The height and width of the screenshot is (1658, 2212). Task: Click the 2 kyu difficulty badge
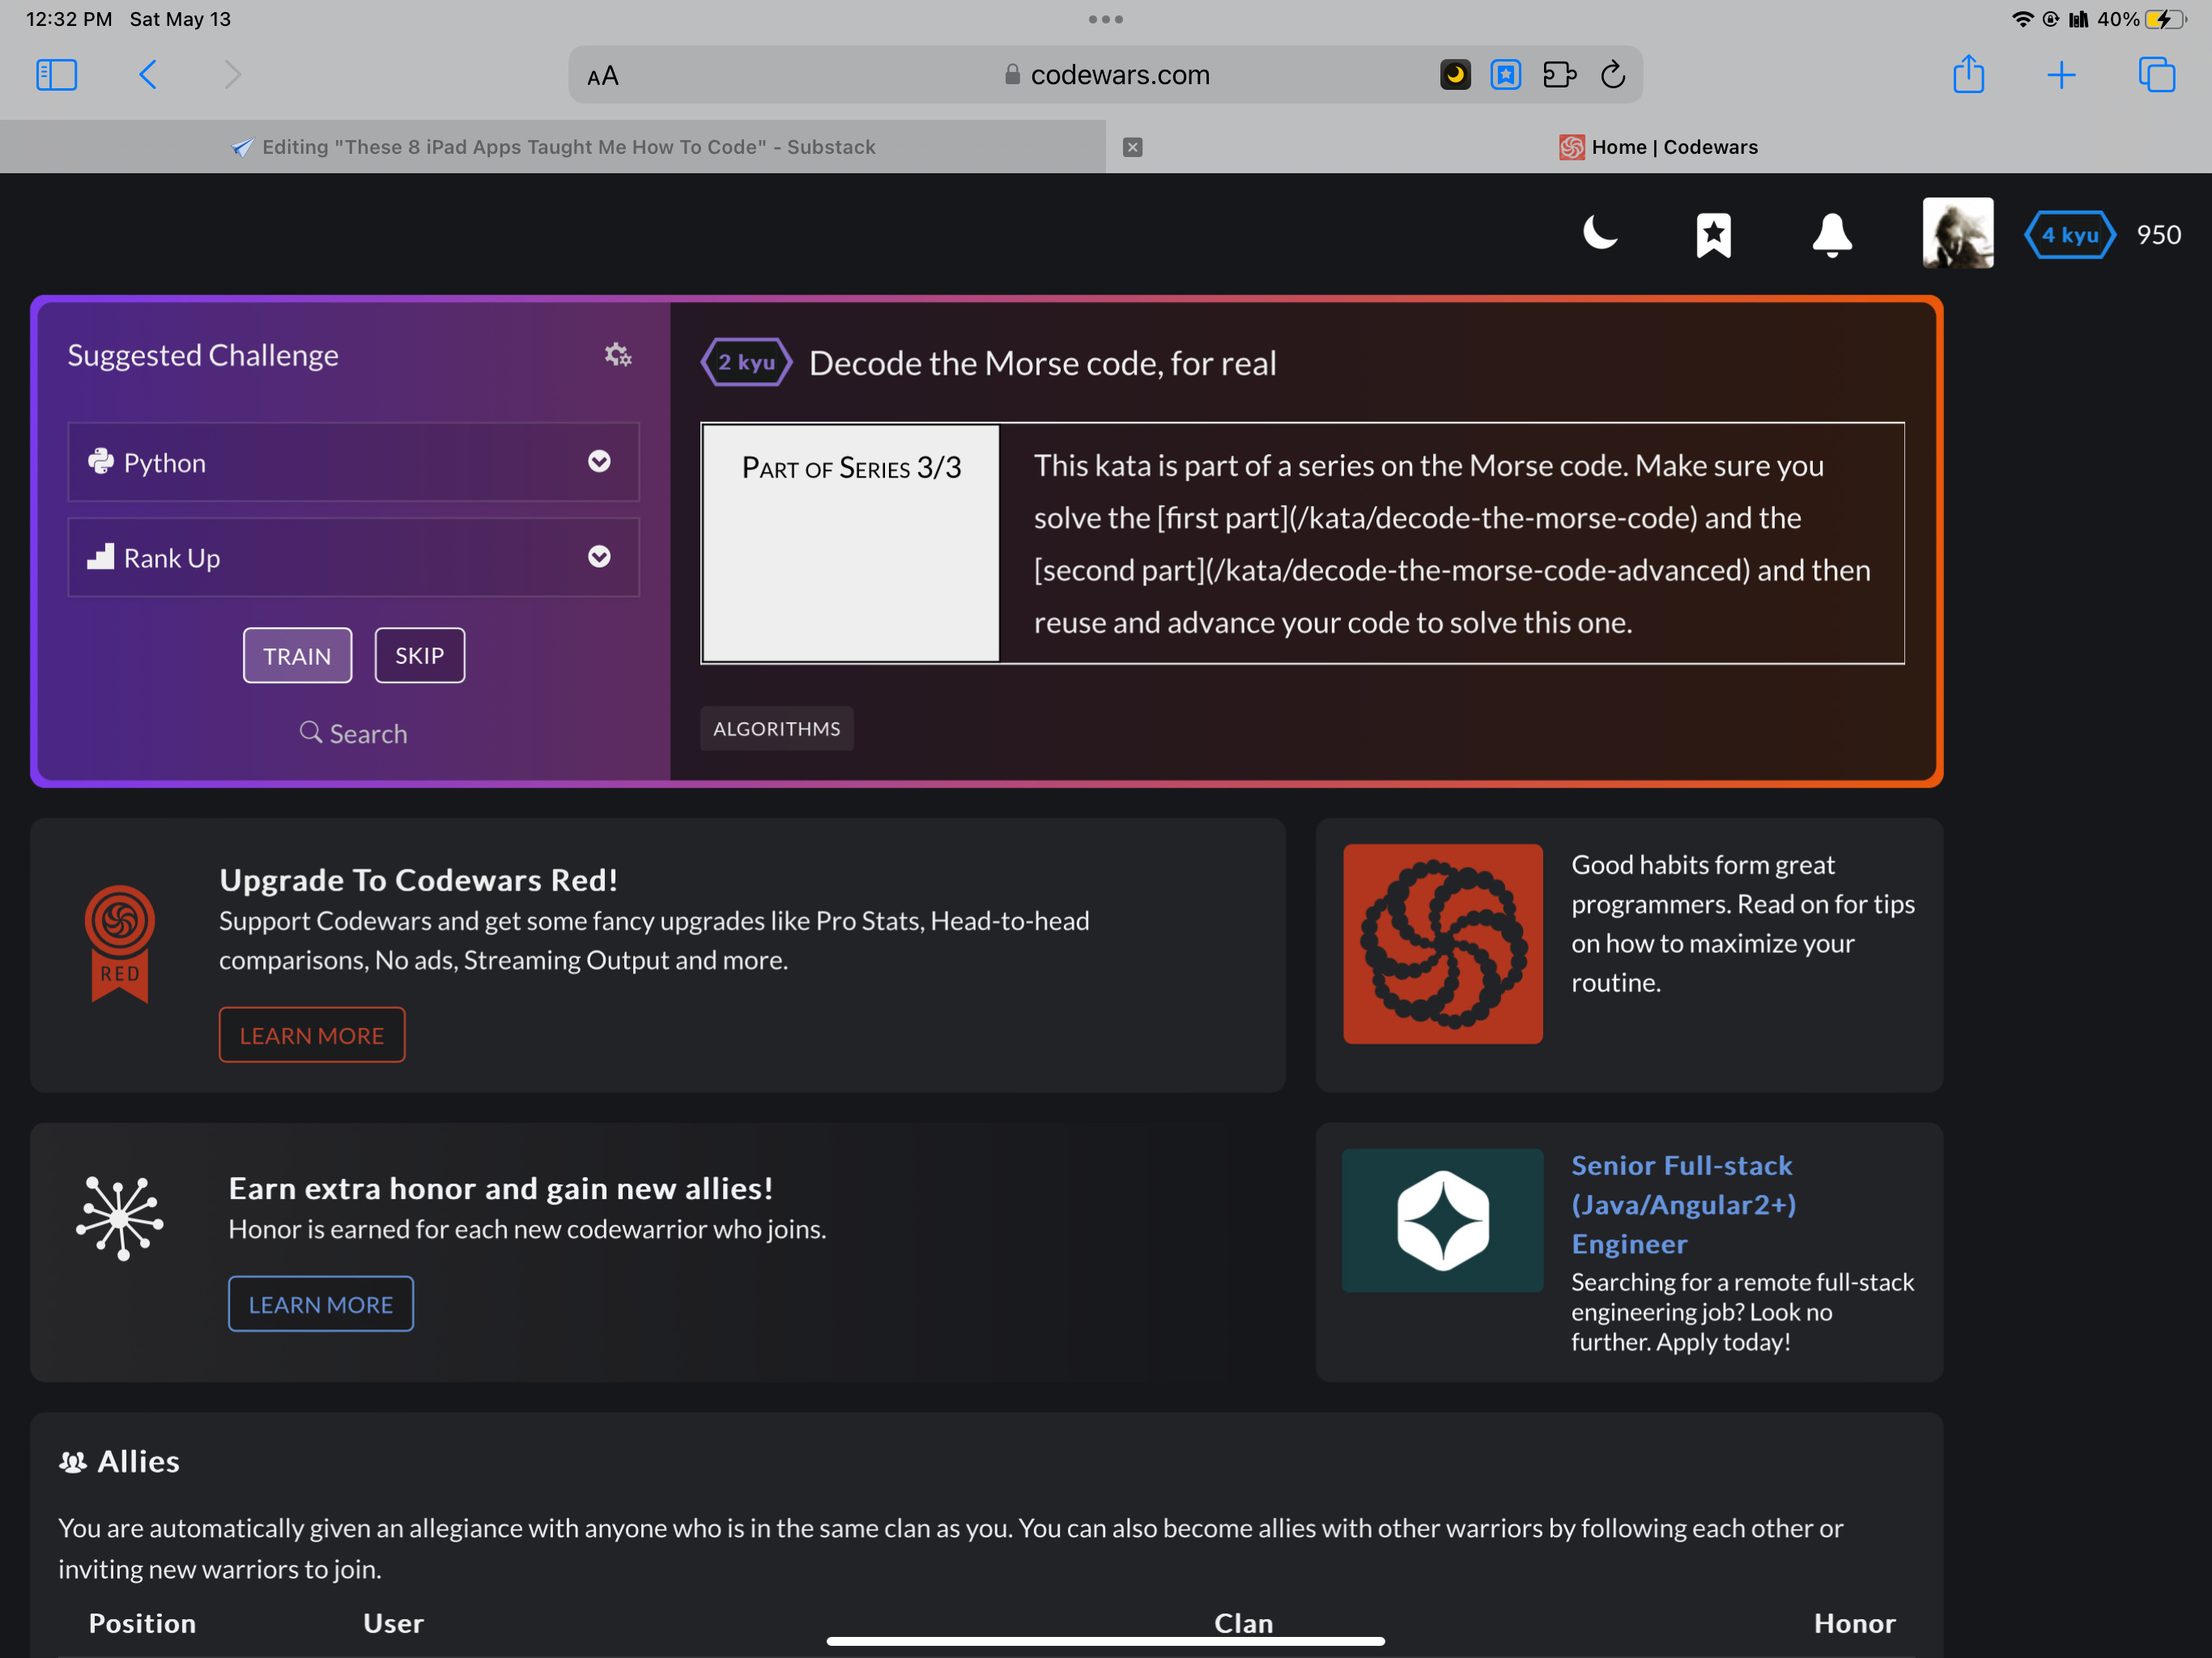pos(746,362)
